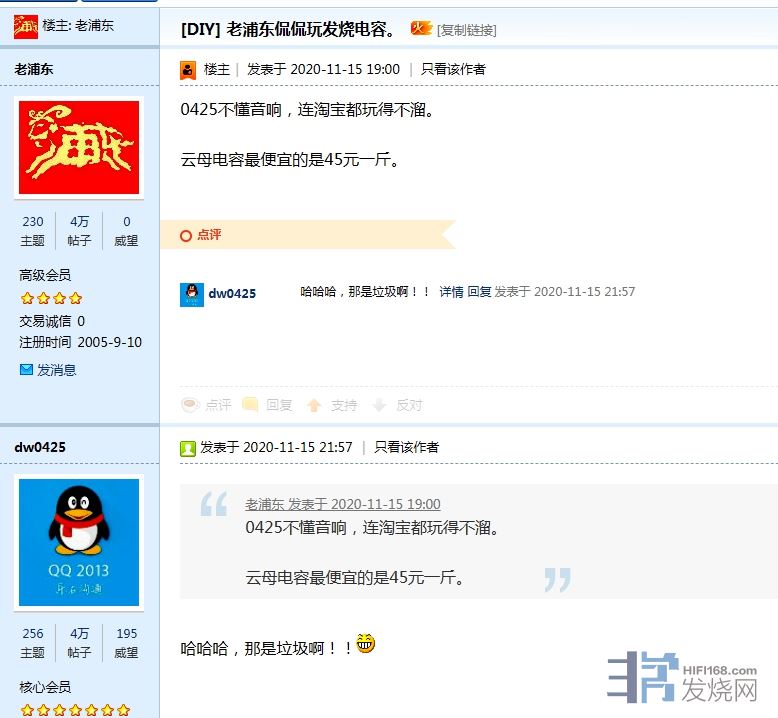
Task: Click the 支持 up arrow icon
Action: click(314, 405)
